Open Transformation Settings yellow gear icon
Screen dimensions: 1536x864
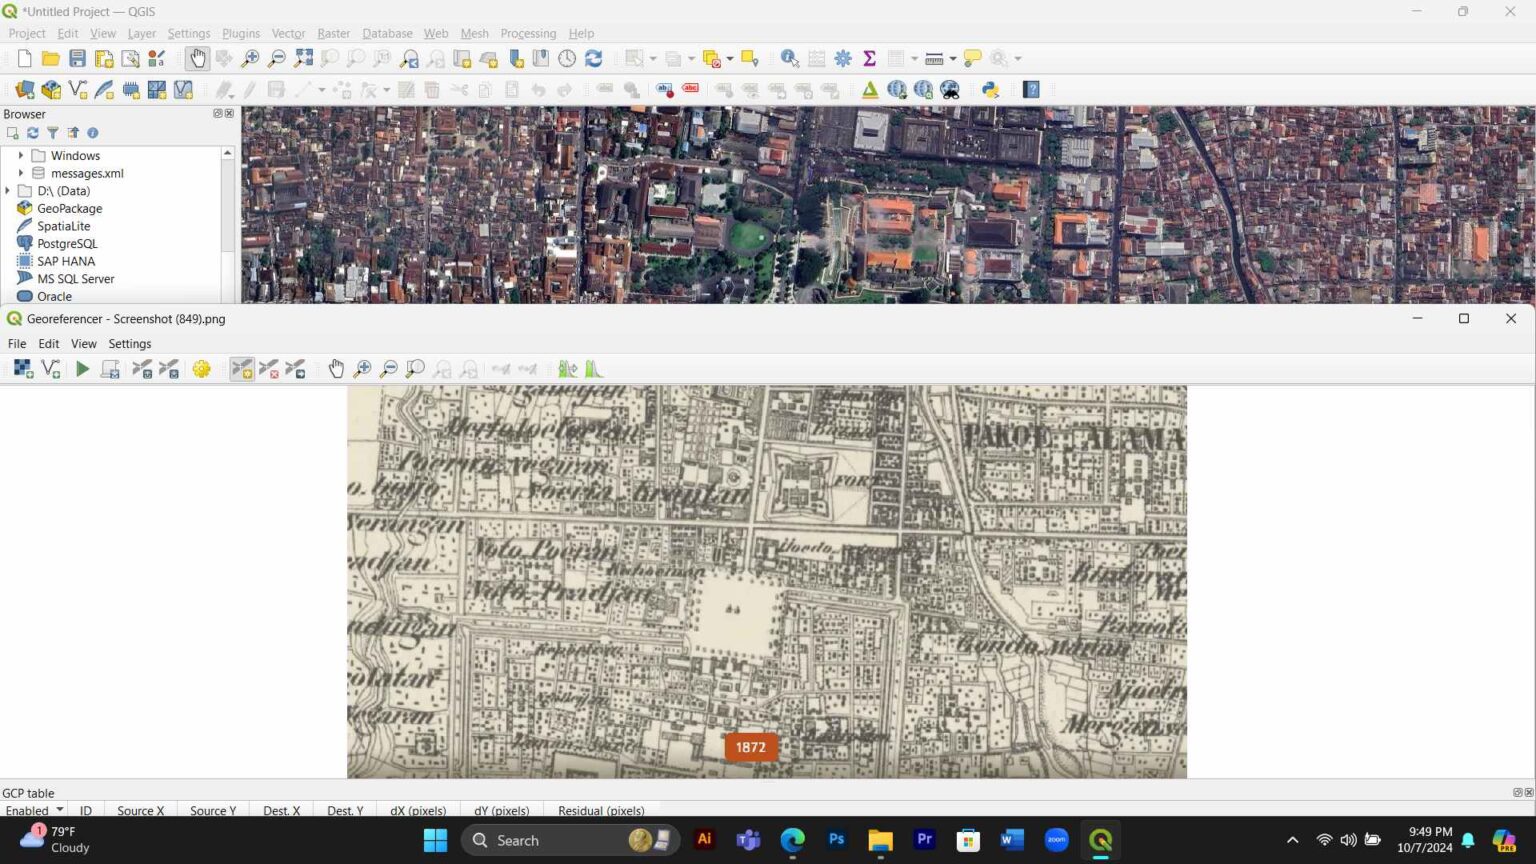pos(201,369)
